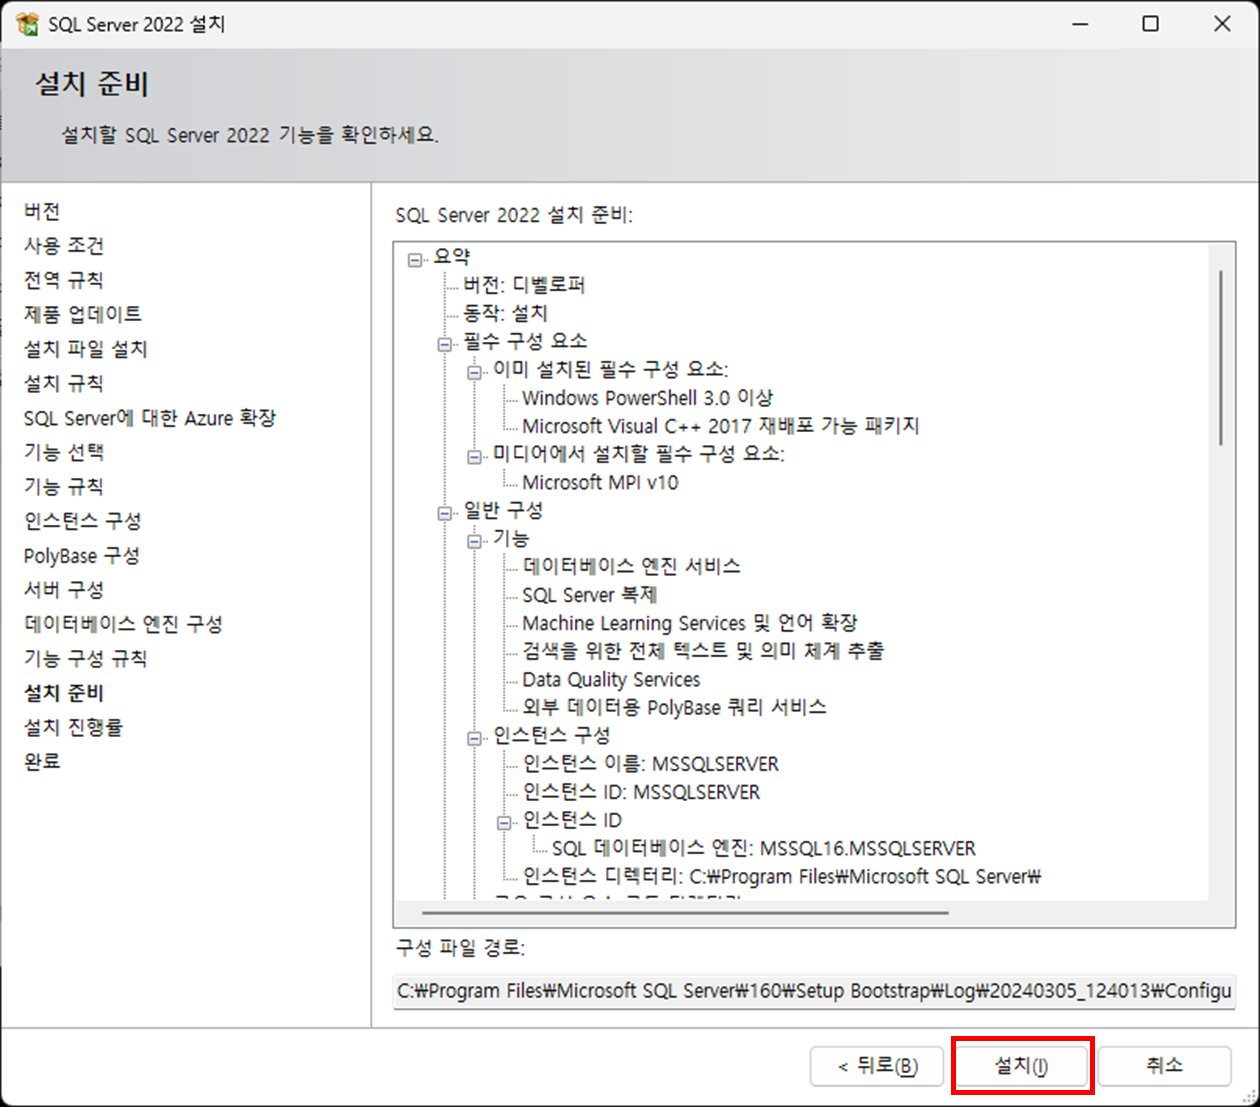Viewport: 1260px width, 1107px height.
Task: Select the 전역 규칙 step
Action: 64,280
